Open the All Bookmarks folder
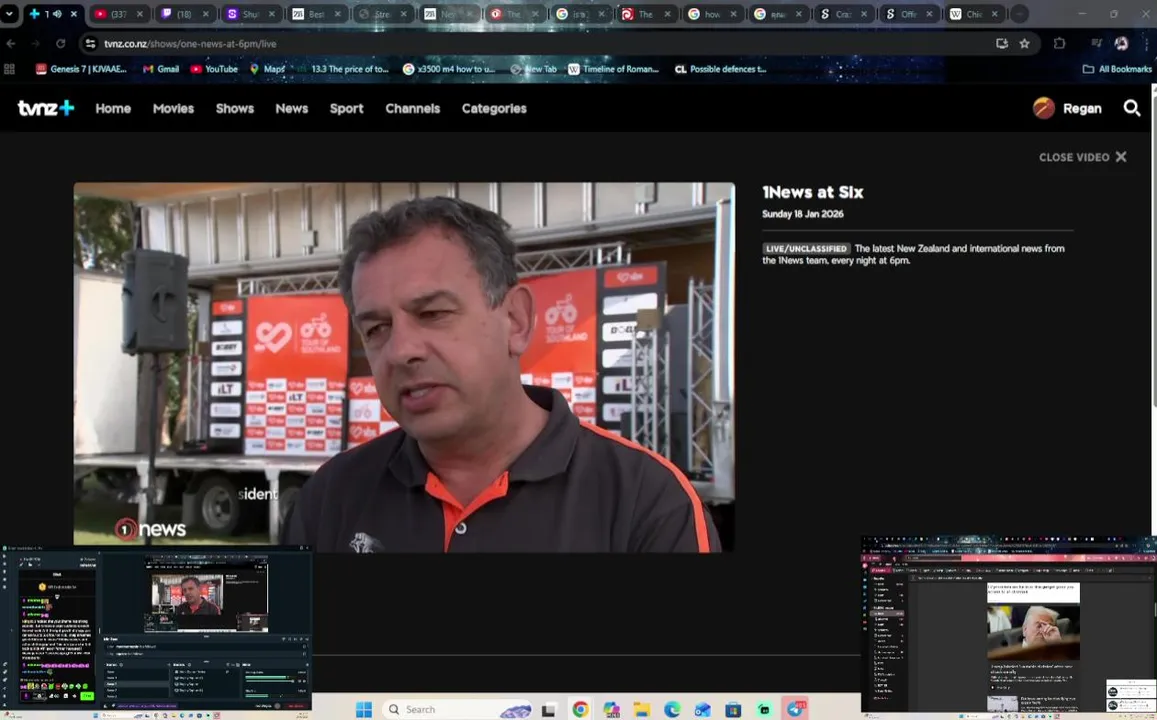Viewport: 1157px width, 720px height. 1116,69
